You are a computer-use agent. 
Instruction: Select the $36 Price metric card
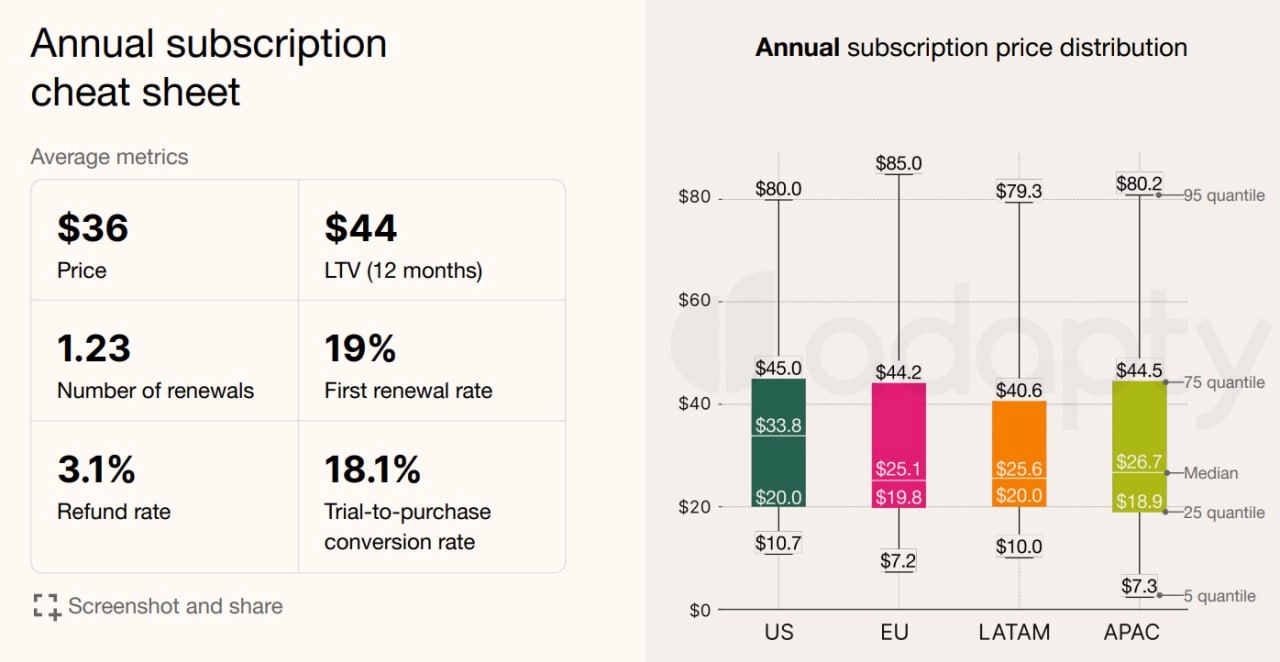click(165, 240)
